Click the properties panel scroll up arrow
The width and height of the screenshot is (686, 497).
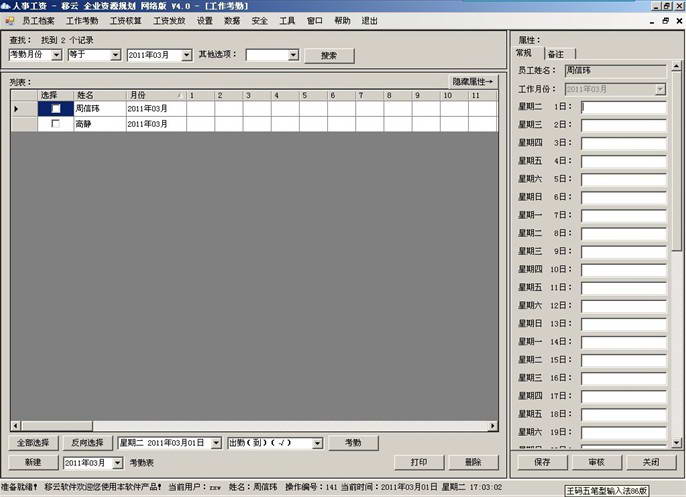point(676,66)
